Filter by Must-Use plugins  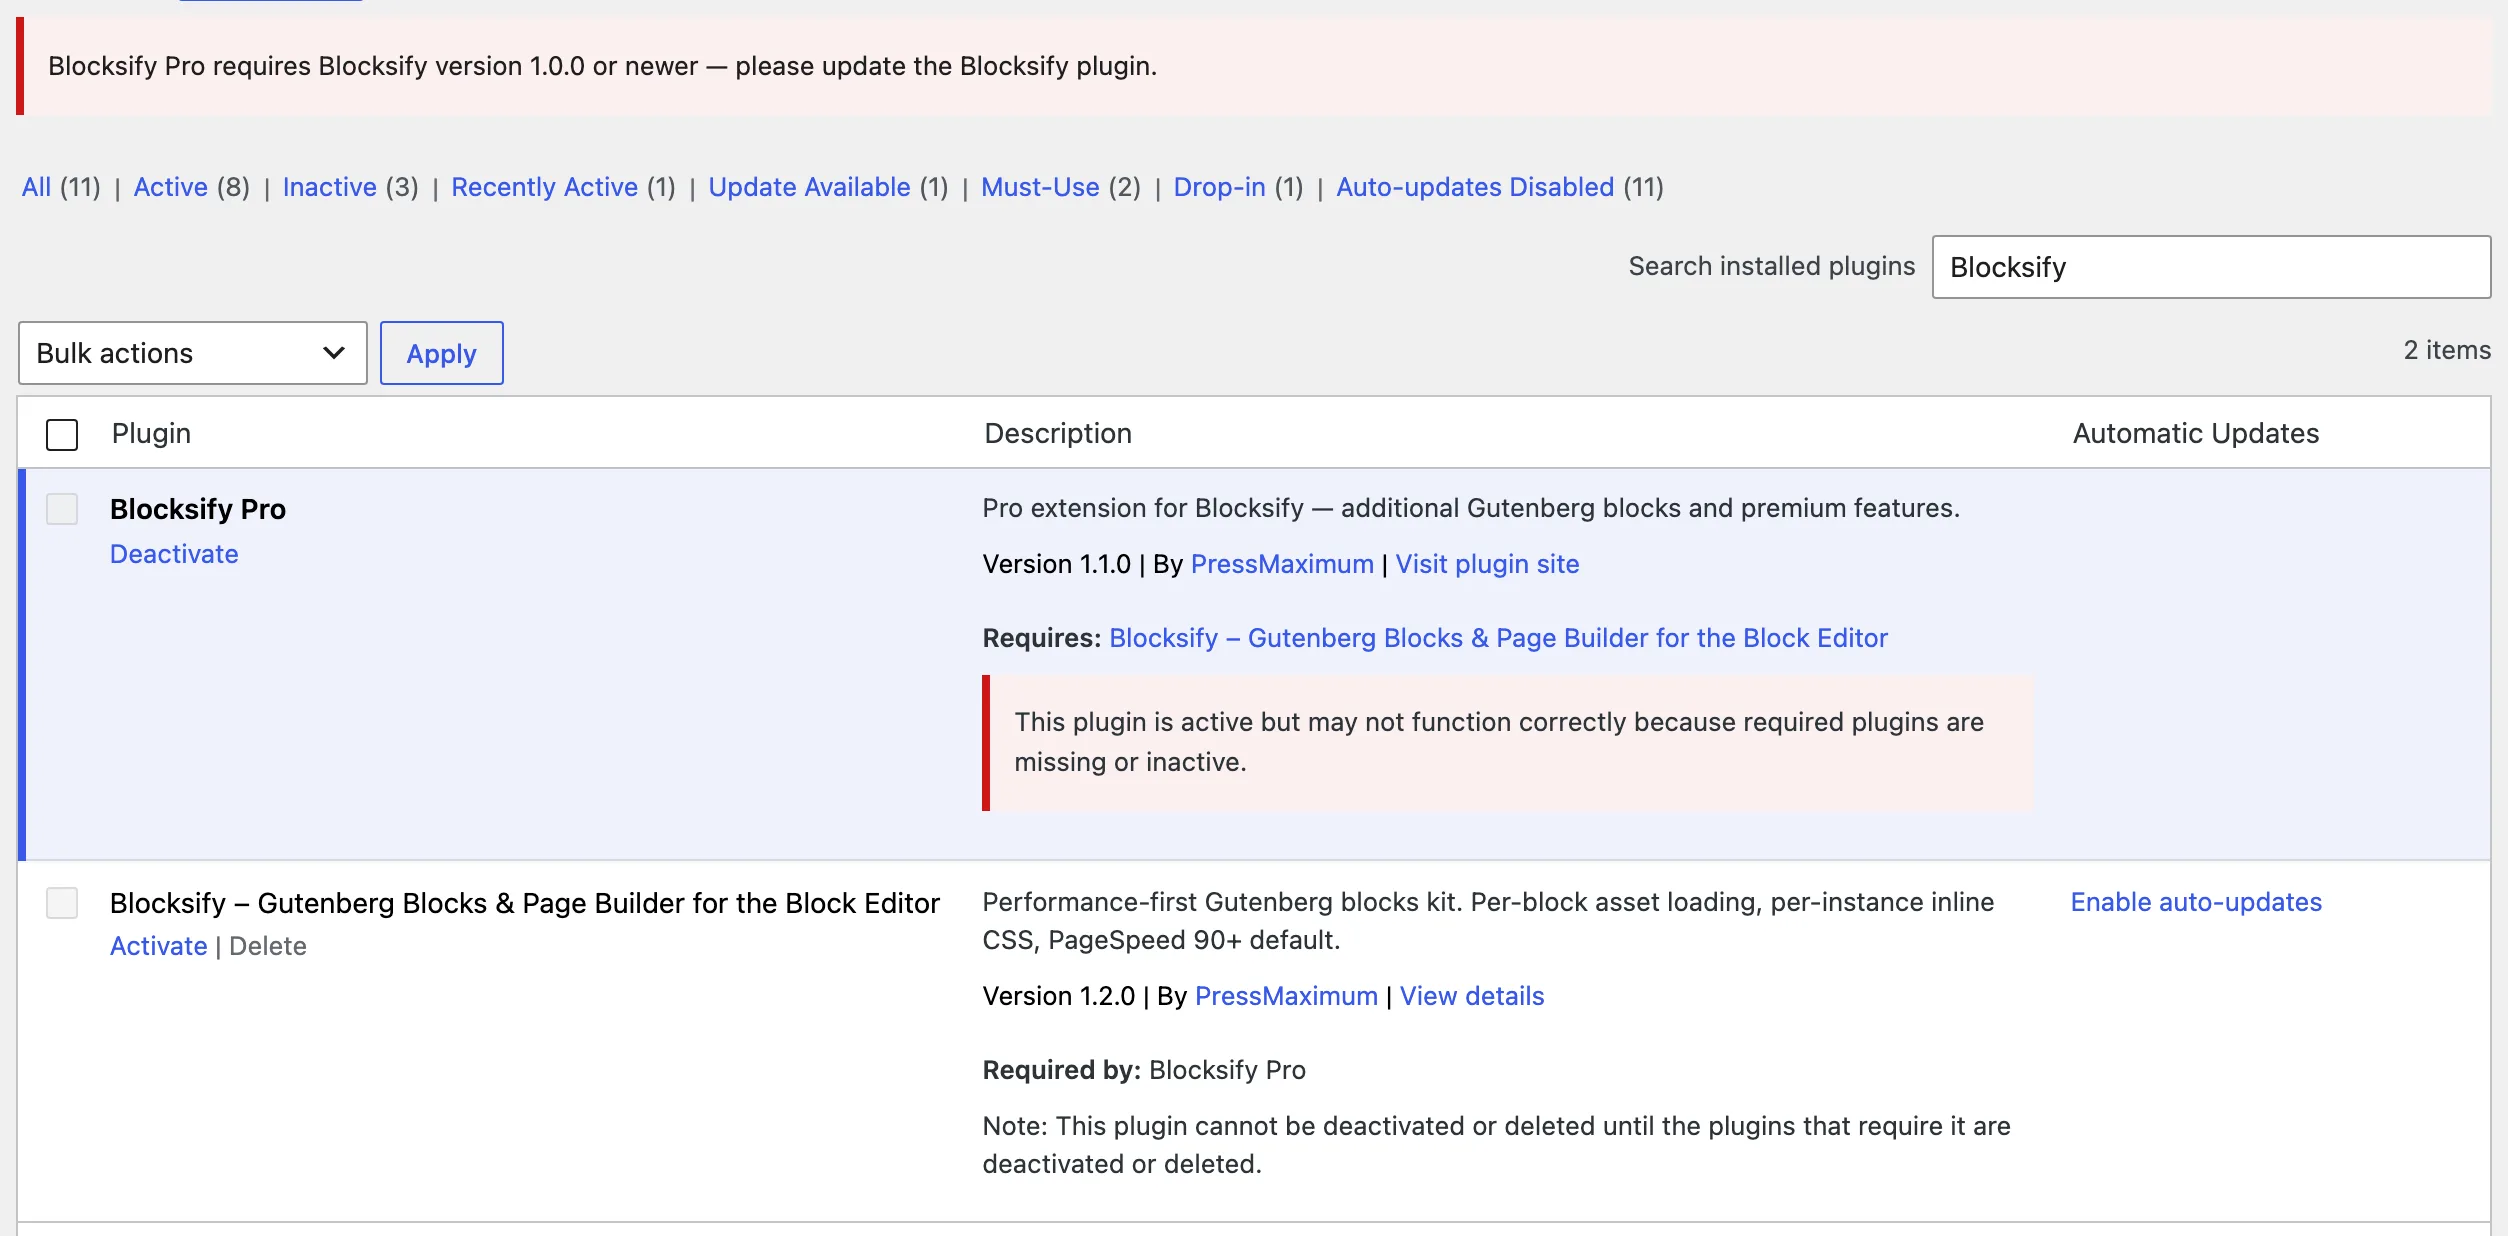tap(1040, 187)
